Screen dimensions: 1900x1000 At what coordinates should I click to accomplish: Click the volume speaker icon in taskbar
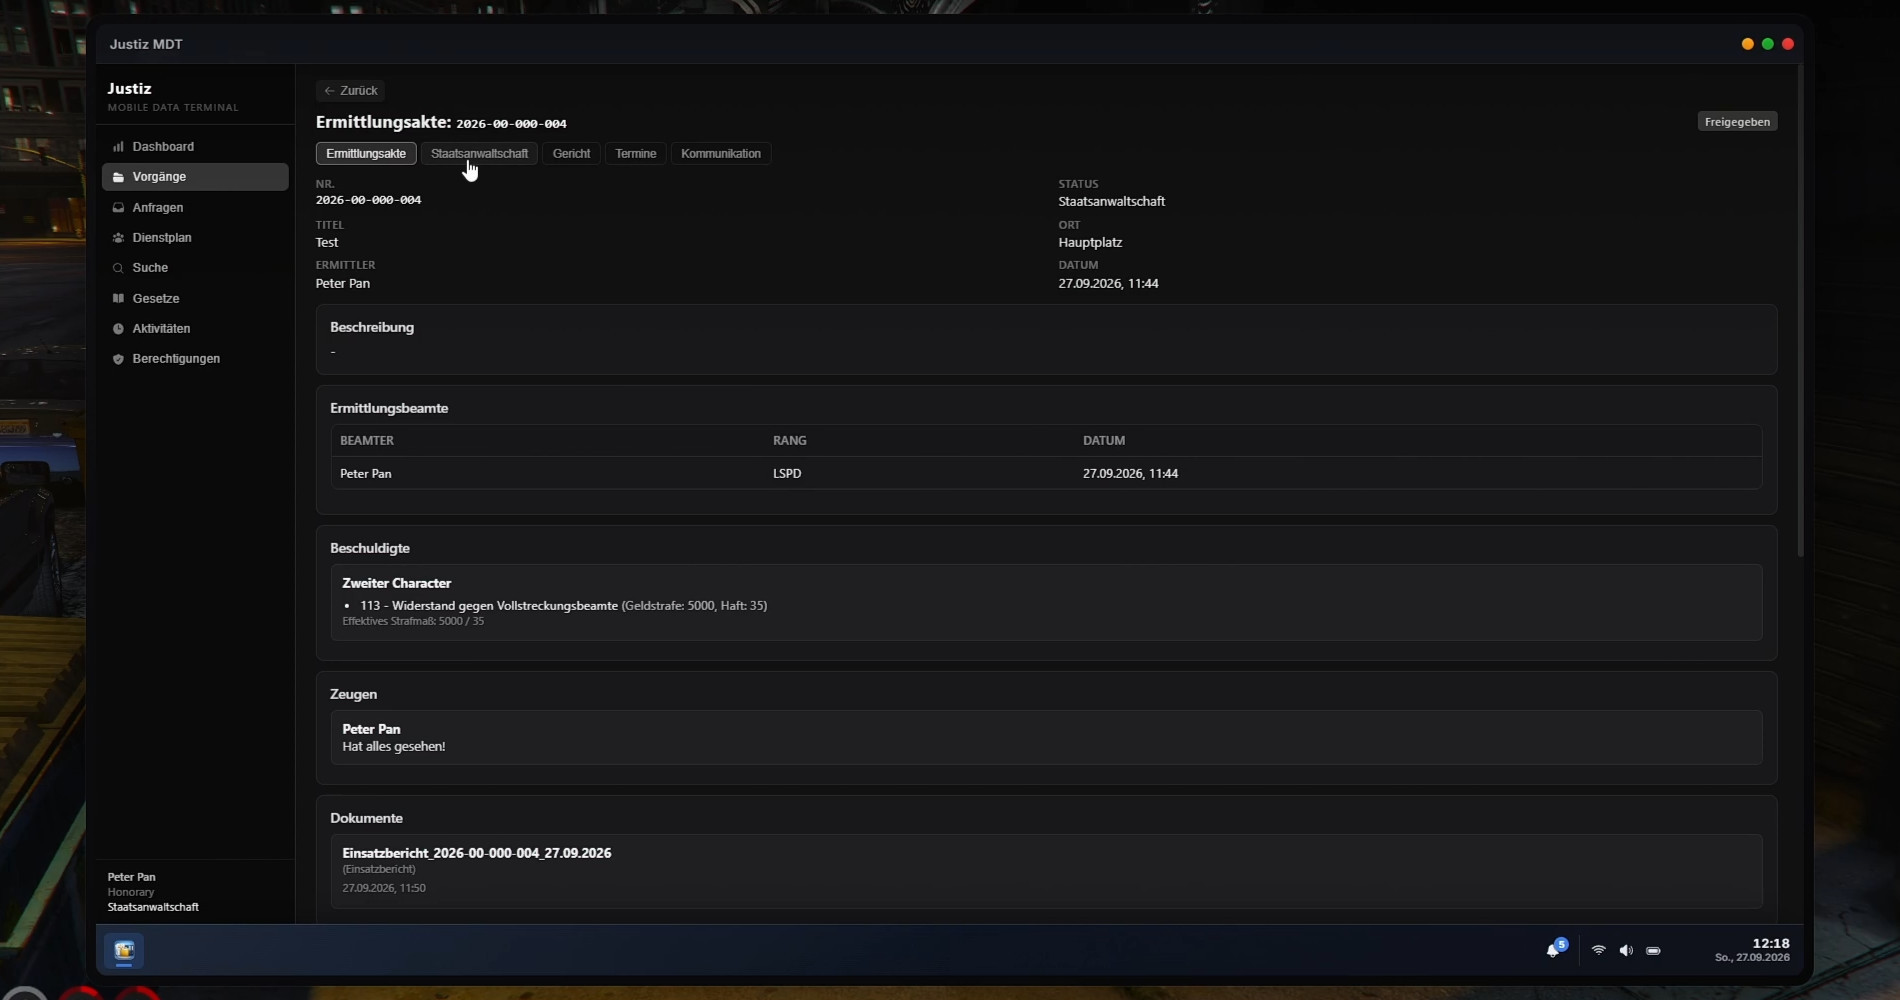coord(1626,950)
